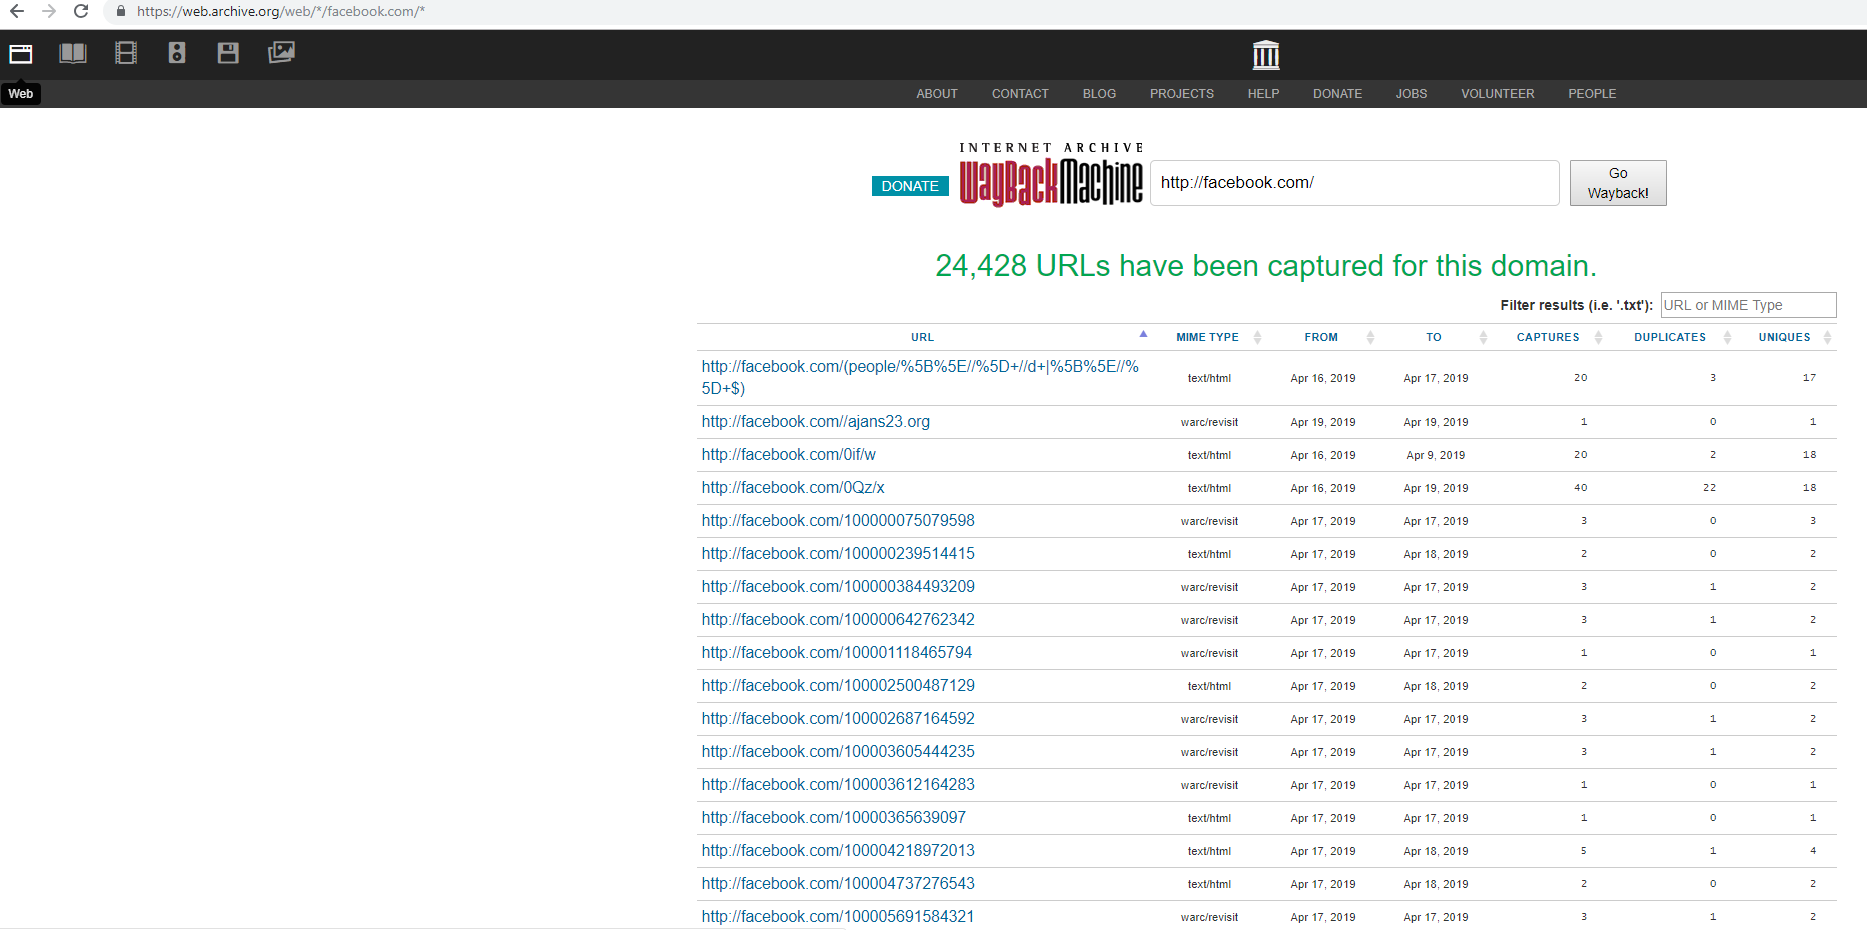1867x930 pixels.
Task: Open link facebook.com/100003612164283
Action: [x=838, y=785]
